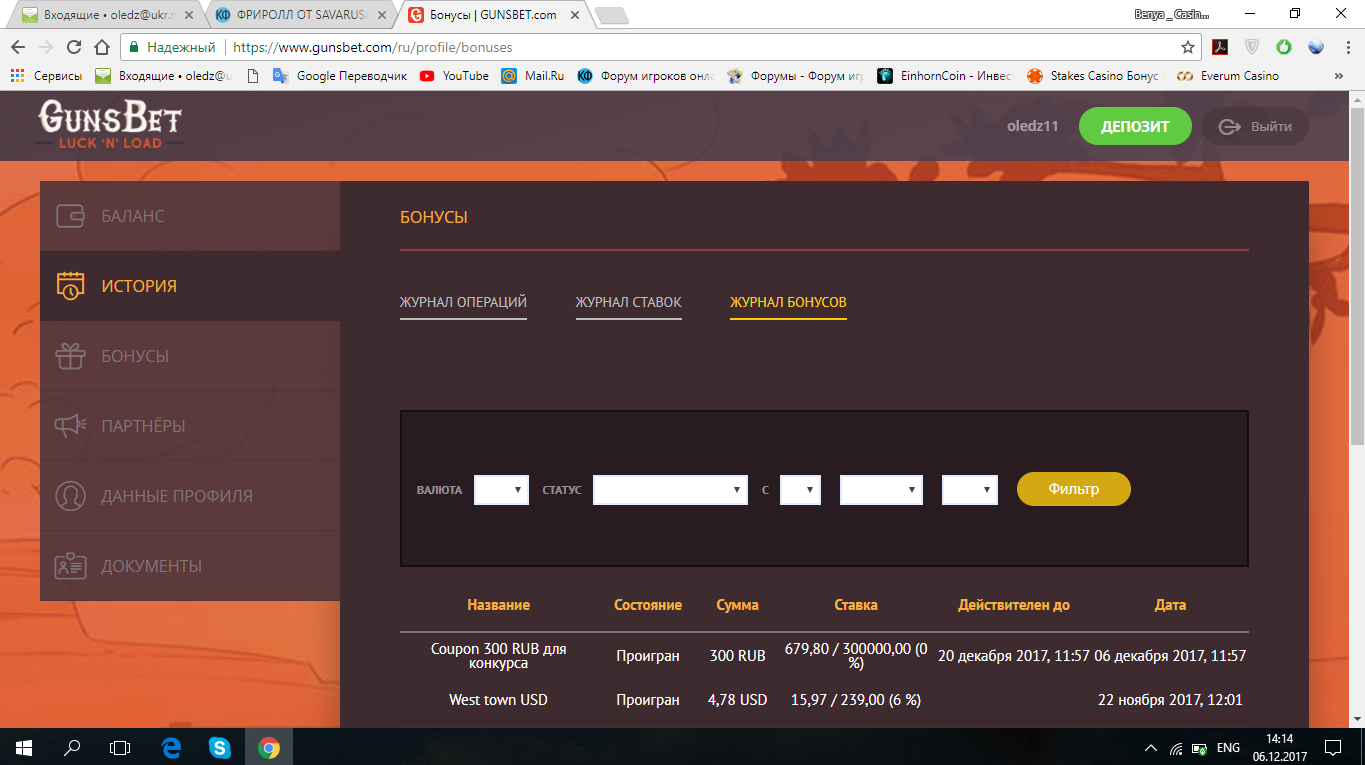The width and height of the screenshot is (1365, 765).
Task: Open the Windows Start menu
Action: point(23,747)
